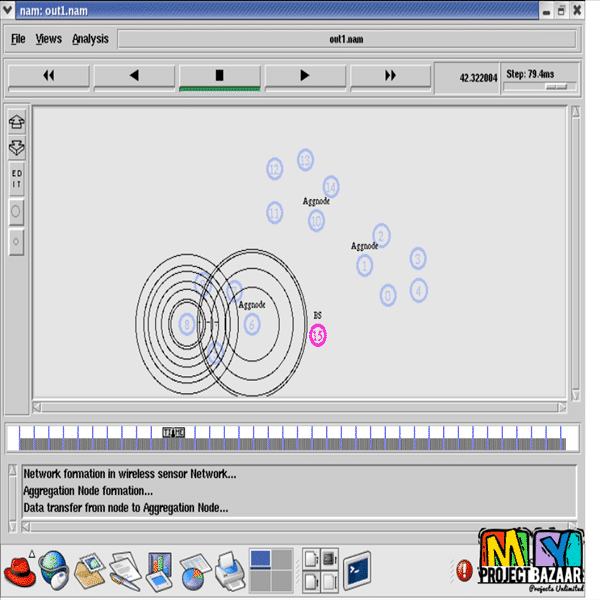The height and width of the screenshot is (600, 600).
Task: Fast forward the animation
Action: point(390,76)
